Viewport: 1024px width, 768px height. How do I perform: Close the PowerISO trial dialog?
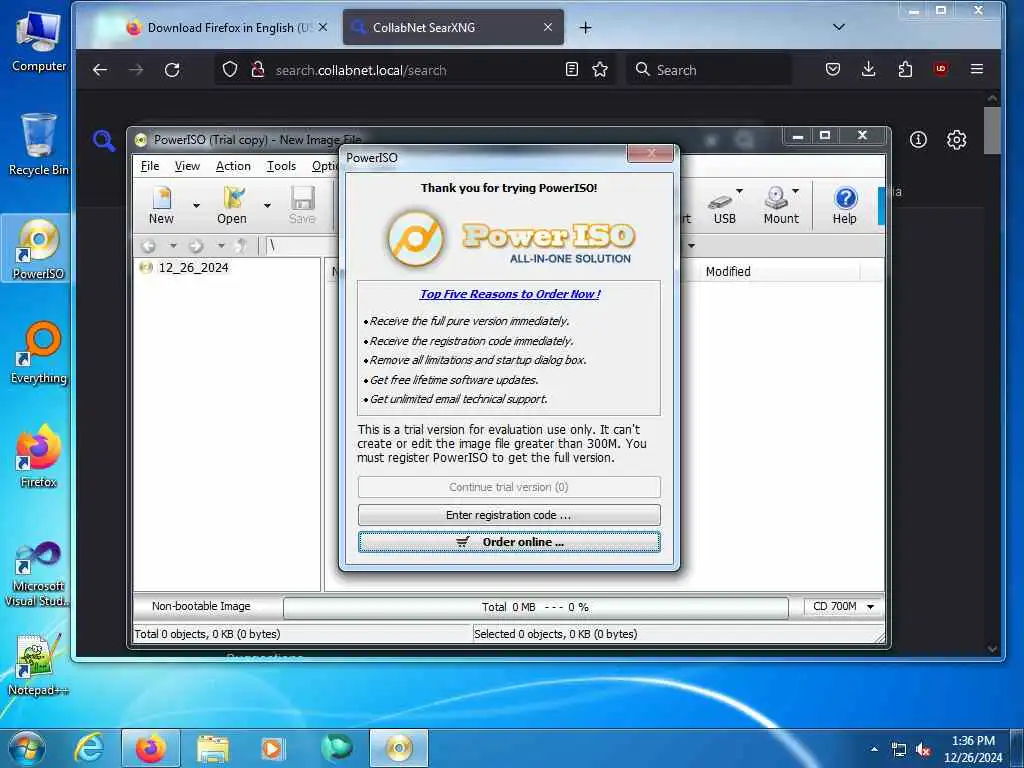tap(650, 153)
